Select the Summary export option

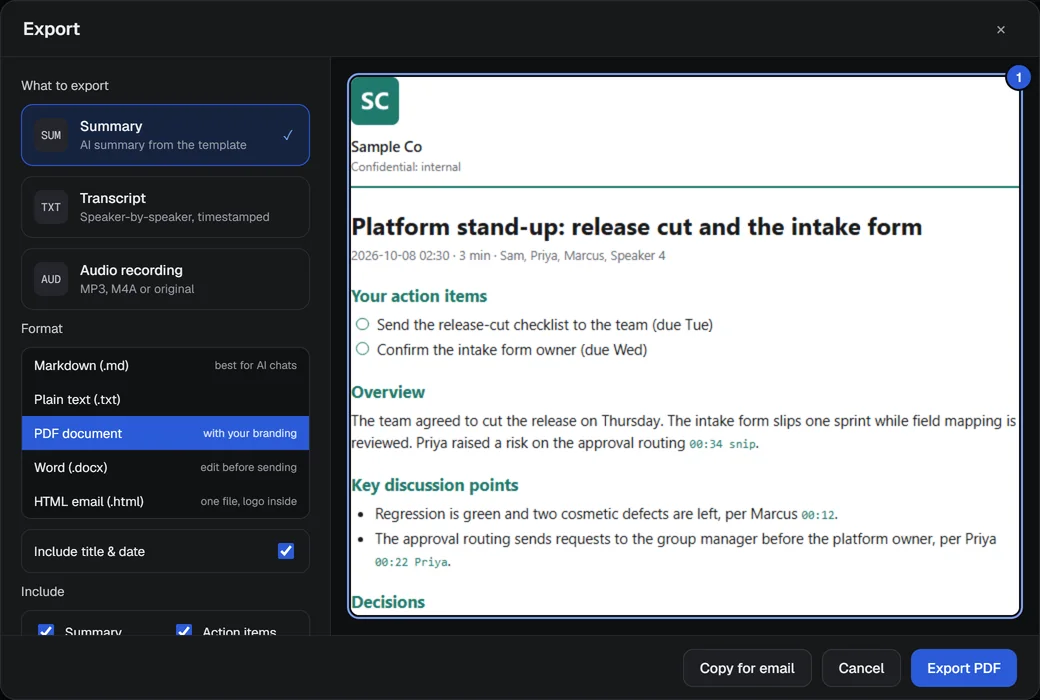click(165, 135)
